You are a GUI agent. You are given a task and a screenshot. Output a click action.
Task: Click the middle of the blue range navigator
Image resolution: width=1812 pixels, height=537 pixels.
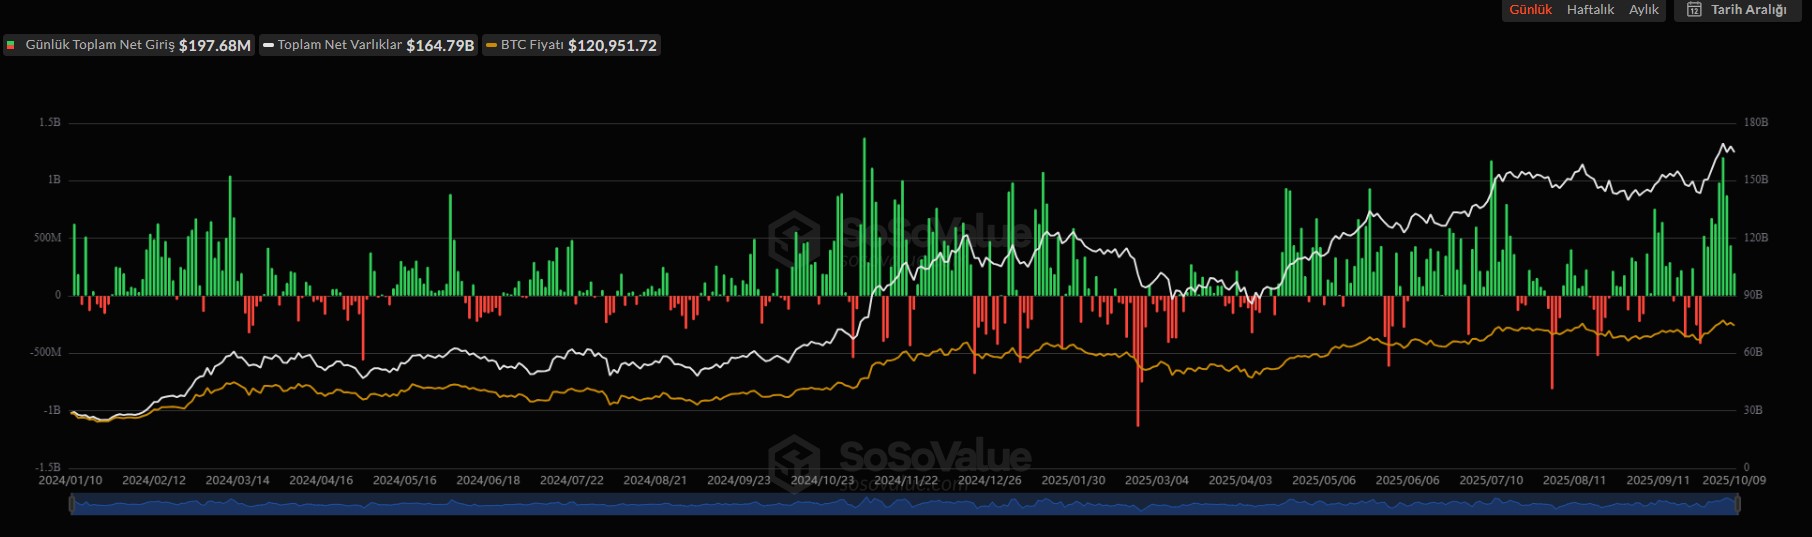click(904, 505)
